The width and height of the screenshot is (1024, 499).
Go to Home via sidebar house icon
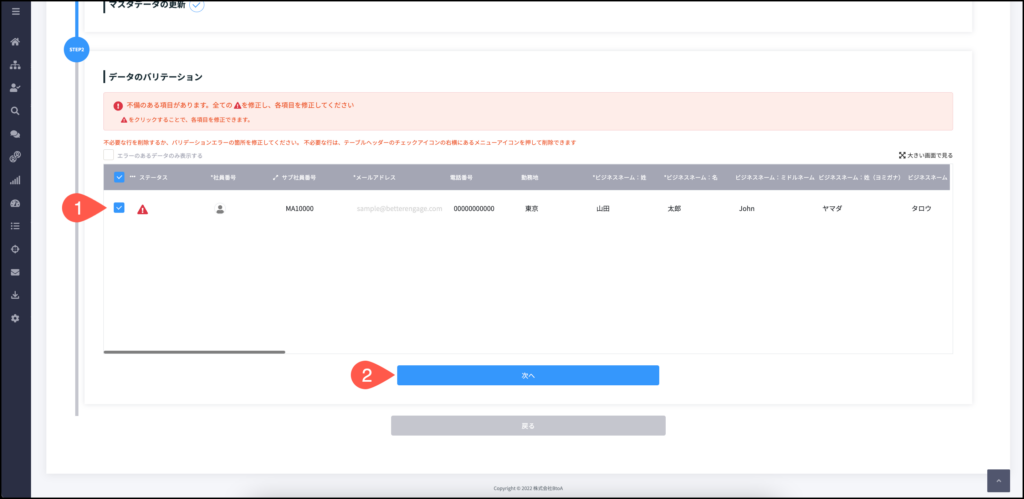coord(16,42)
